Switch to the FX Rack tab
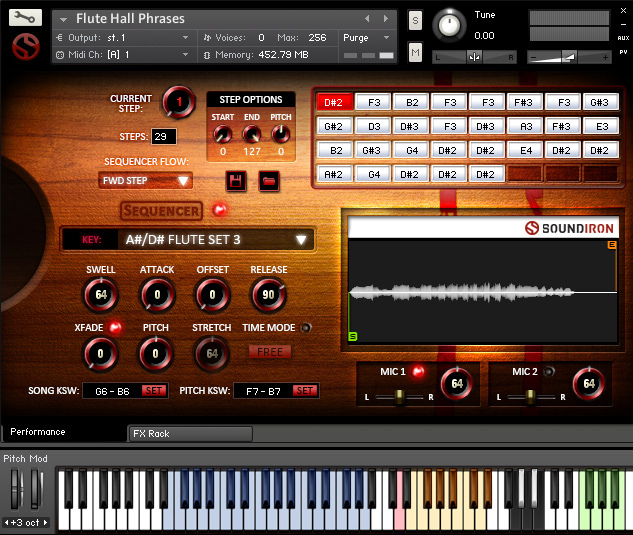Viewport: 633px width, 535px height. pos(191,434)
